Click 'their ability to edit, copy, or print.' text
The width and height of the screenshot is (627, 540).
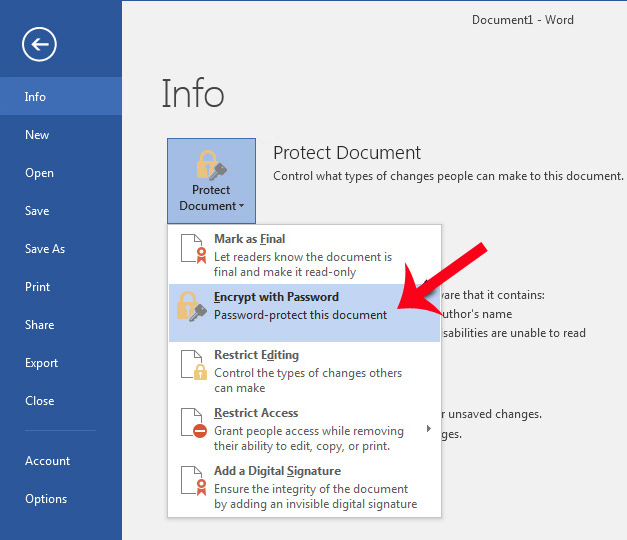click(x=302, y=446)
